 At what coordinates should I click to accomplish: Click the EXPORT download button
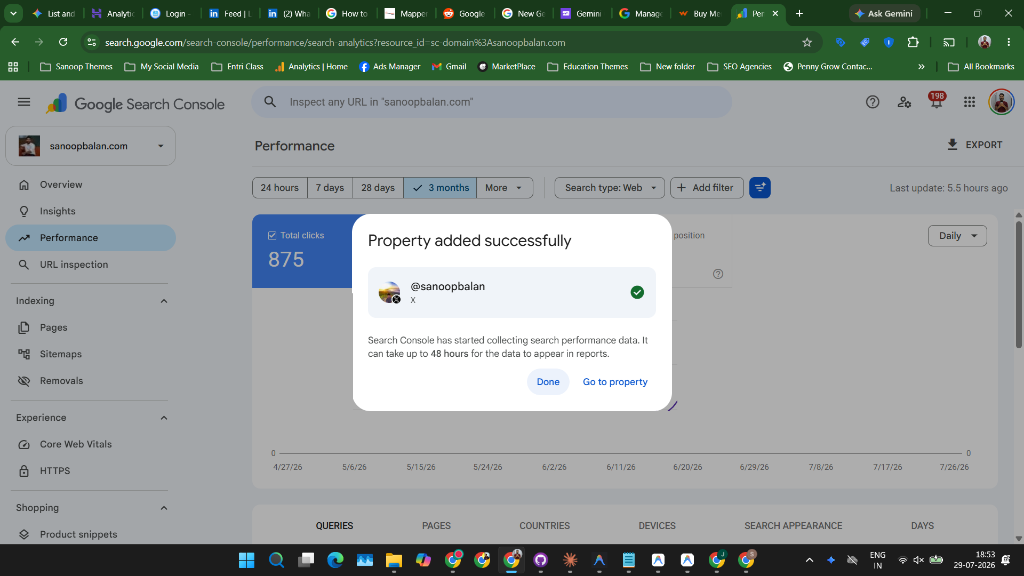click(x=974, y=144)
